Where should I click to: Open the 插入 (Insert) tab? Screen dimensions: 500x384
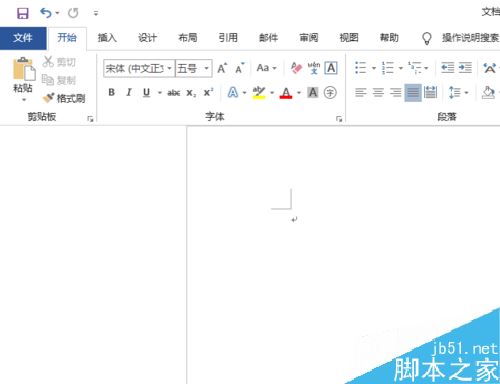[x=107, y=38]
